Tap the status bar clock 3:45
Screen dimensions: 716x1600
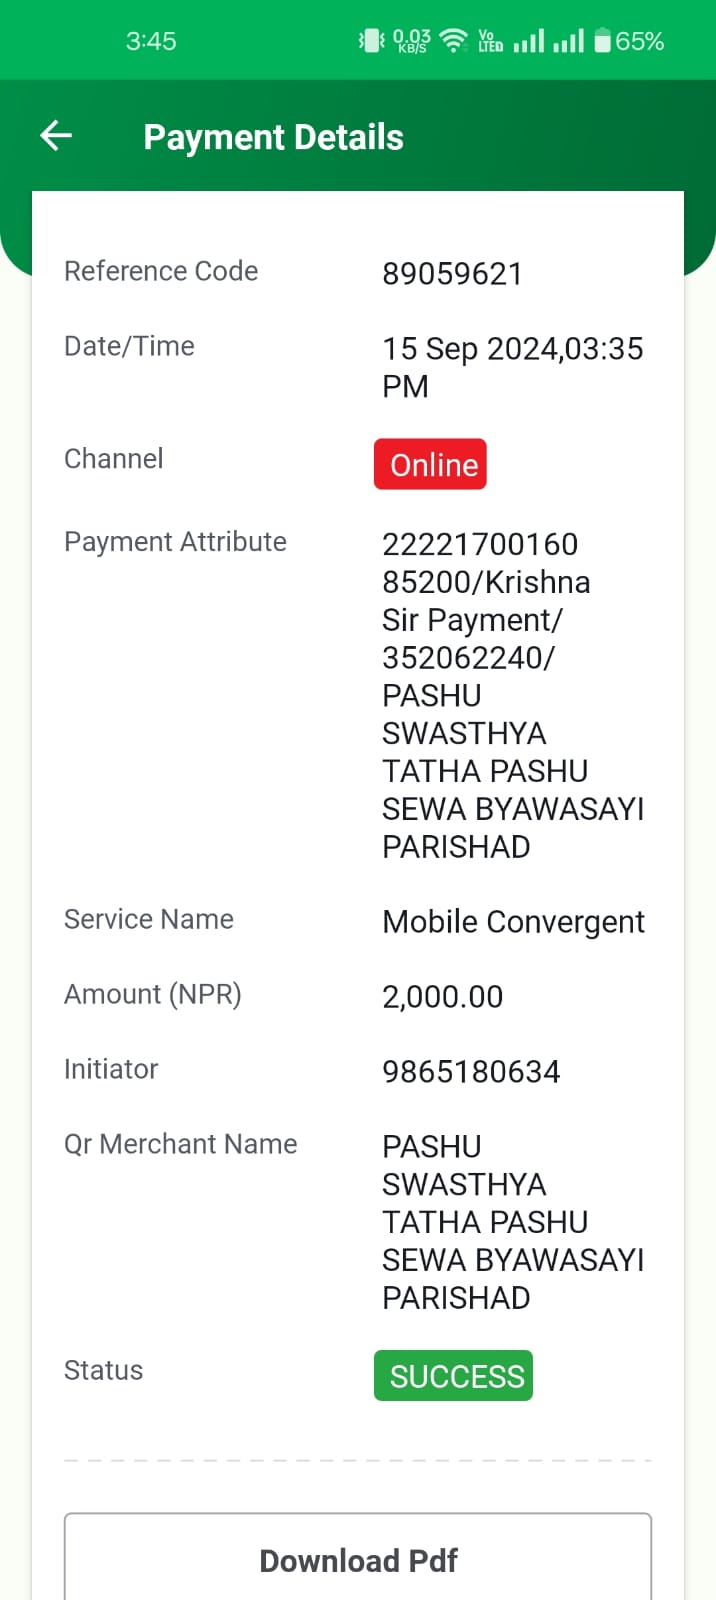coord(151,41)
